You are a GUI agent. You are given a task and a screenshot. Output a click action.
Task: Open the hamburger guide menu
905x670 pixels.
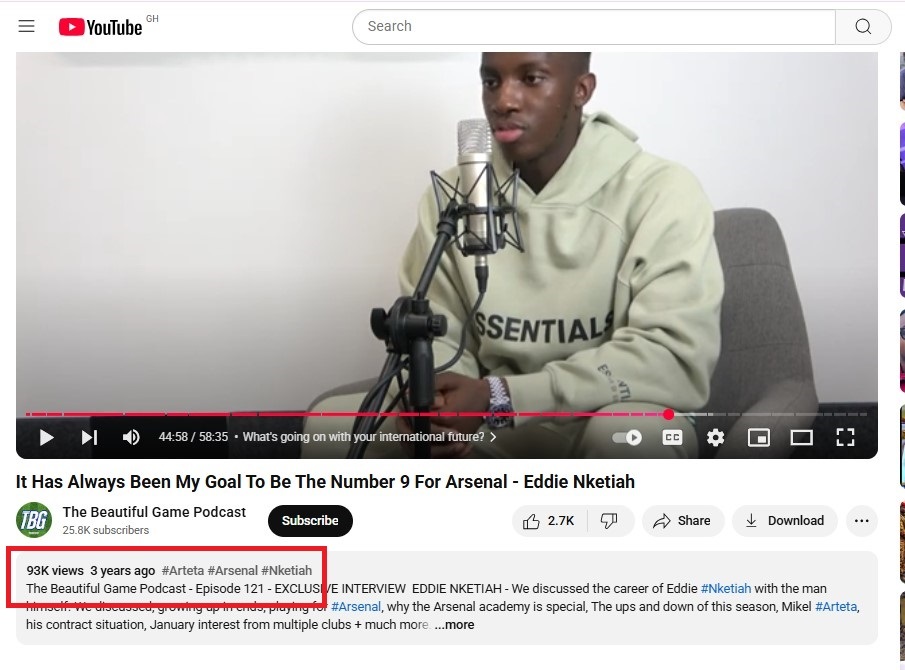27,27
